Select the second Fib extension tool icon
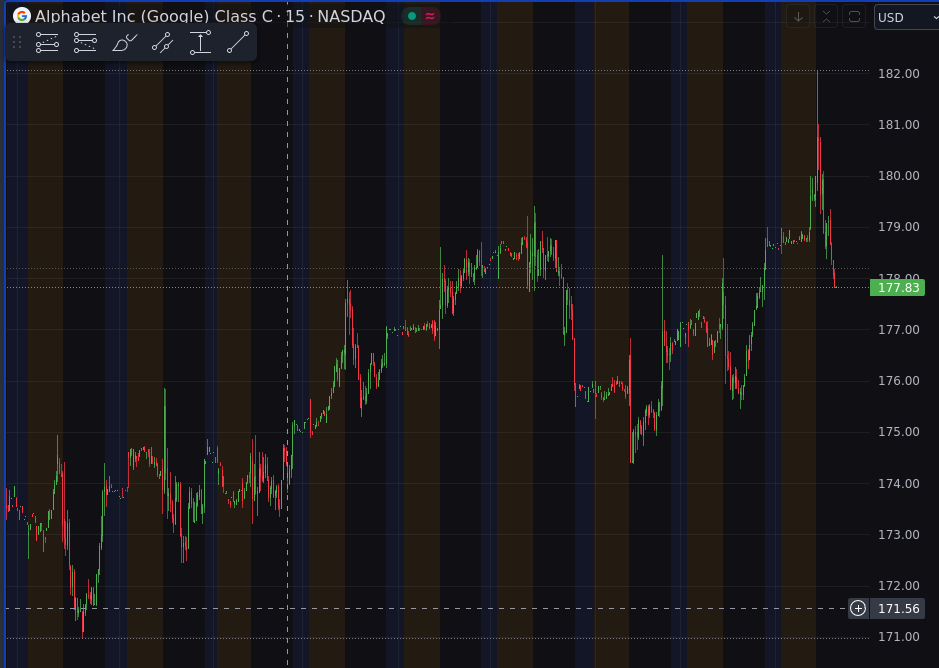The image size is (939, 668). (x=85, y=43)
